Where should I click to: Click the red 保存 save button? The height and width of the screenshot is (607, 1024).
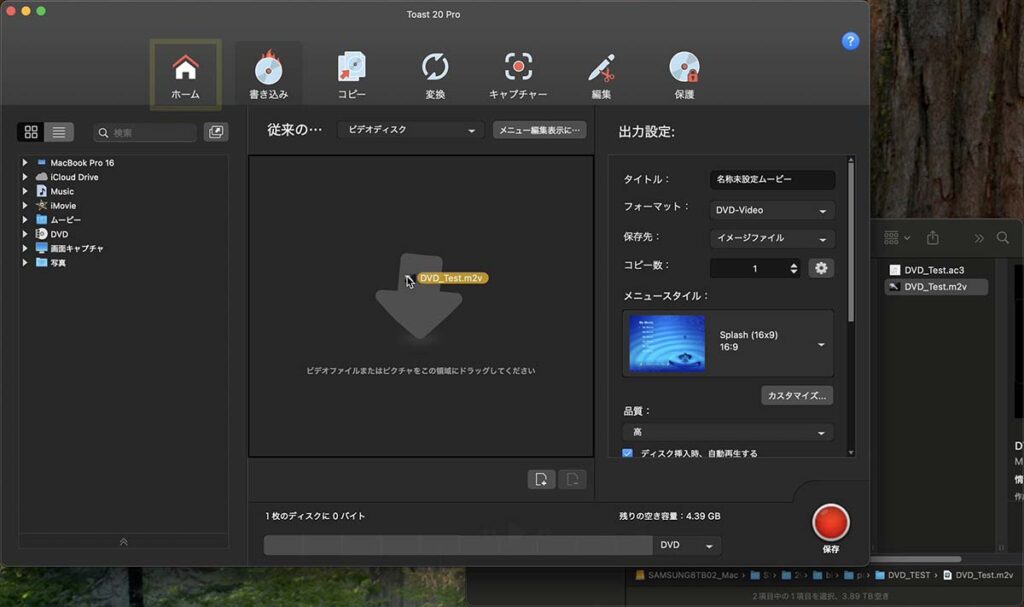(831, 523)
